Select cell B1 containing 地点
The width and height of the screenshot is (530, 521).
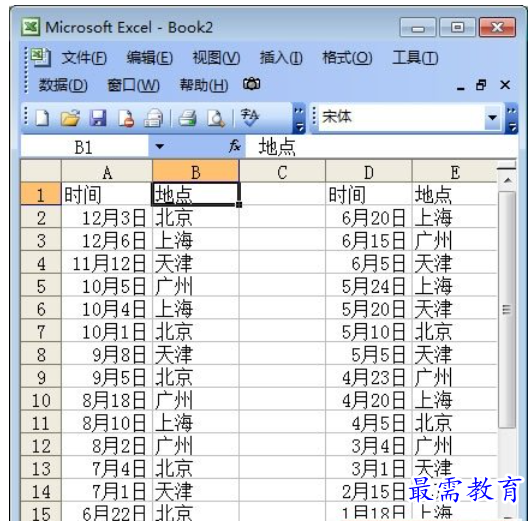click(x=196, y=194)
